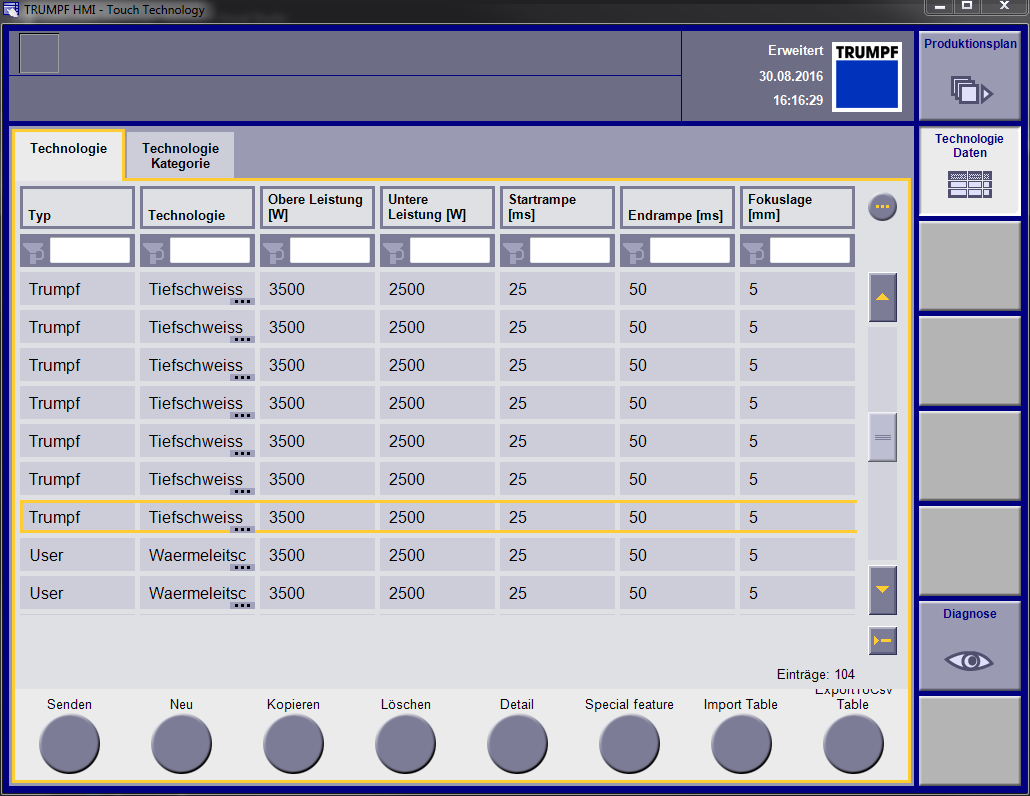Click the empty square button in the header
Viewport: 1030px width, 796px height.
tap(39, 53)
